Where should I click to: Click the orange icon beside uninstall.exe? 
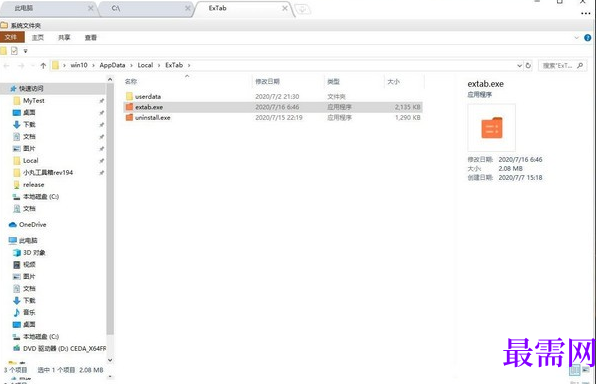point(129,118)
